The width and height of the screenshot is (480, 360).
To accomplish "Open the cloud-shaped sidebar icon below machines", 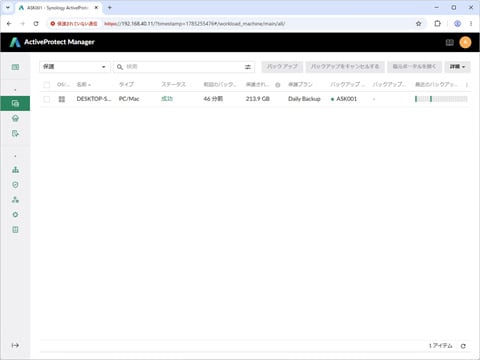I will [15, 118].
